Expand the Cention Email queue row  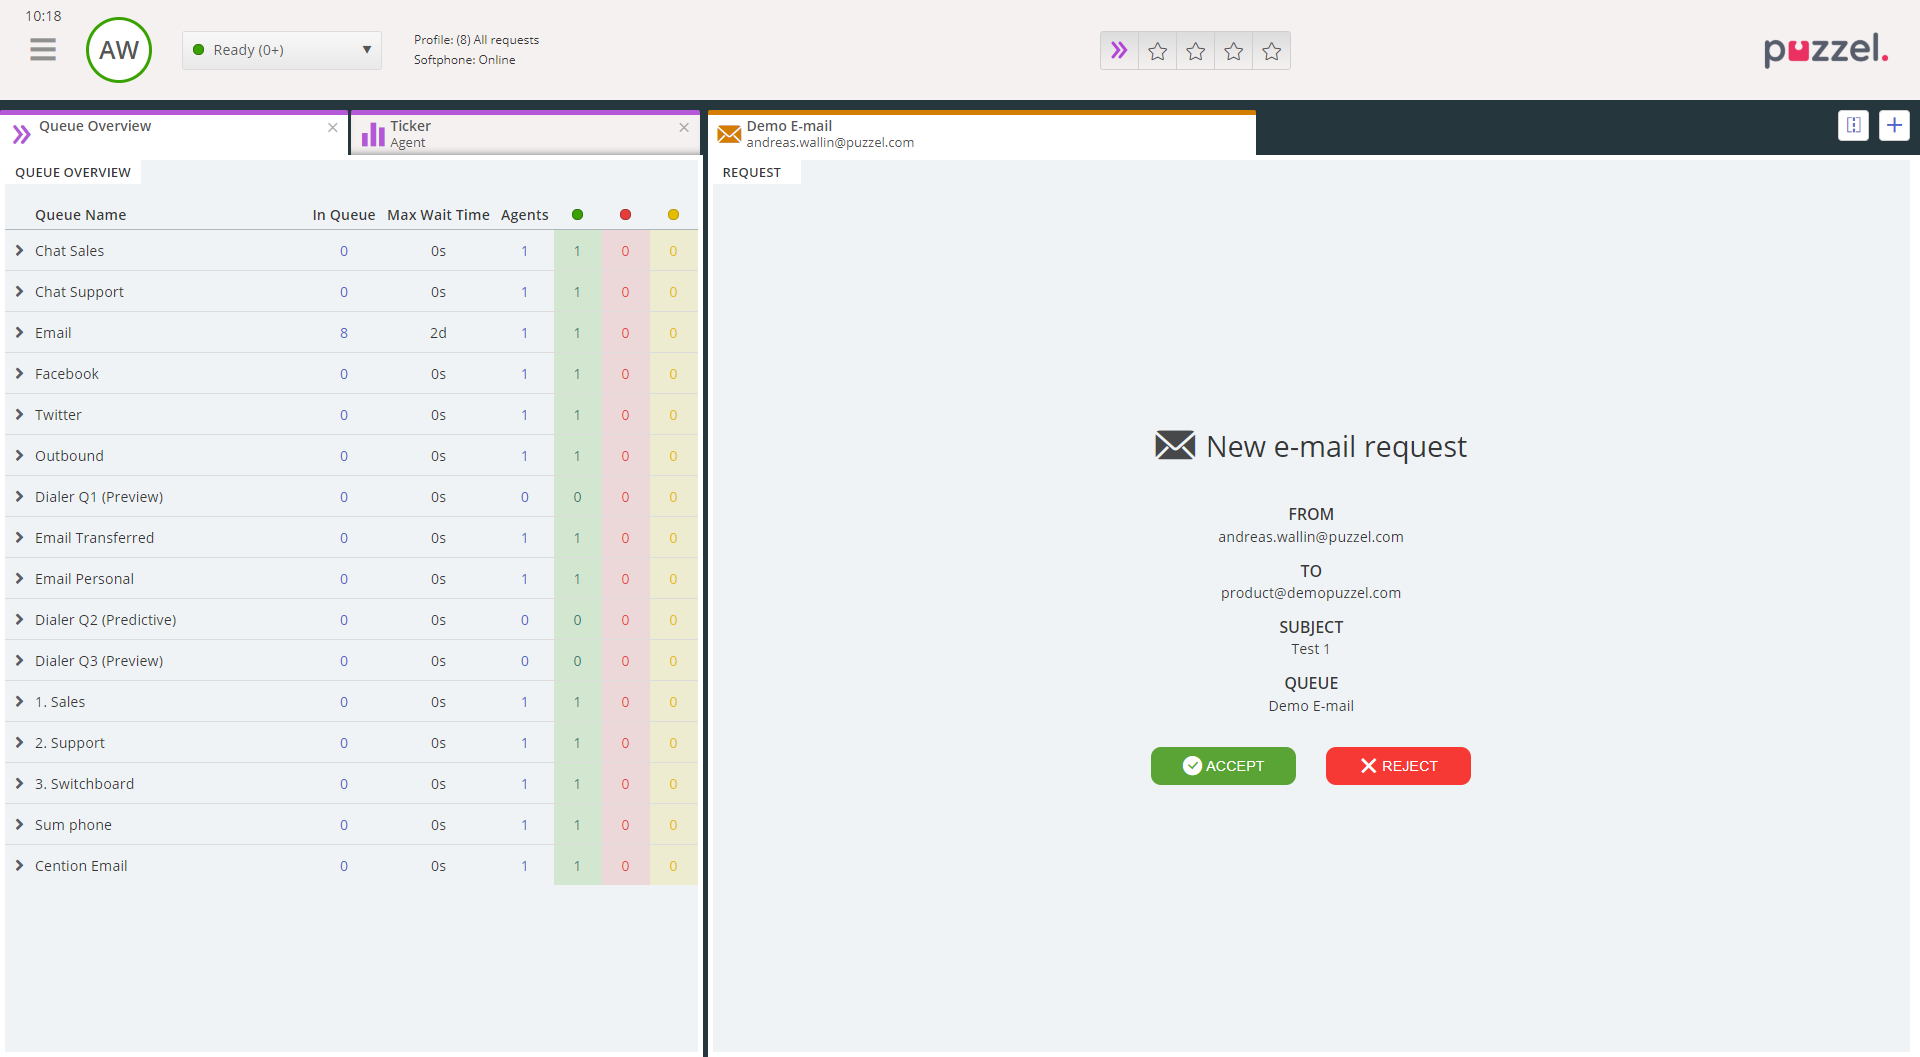pyautogui.click(x=19, y=866)
